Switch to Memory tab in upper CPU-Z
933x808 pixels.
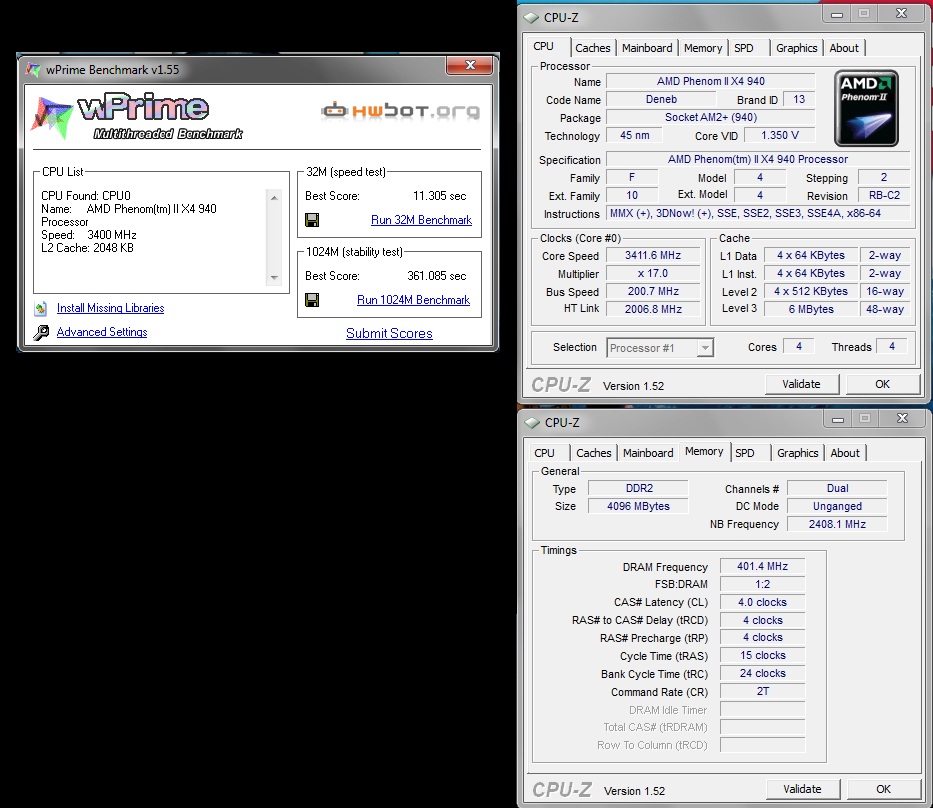(703, 48)
